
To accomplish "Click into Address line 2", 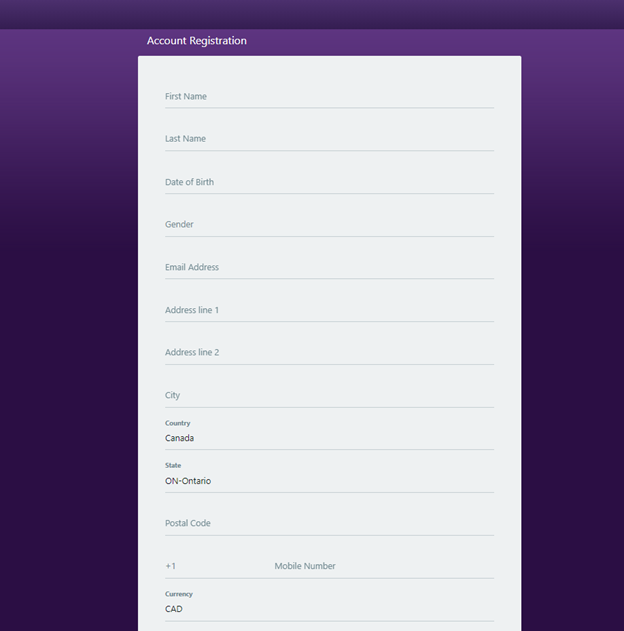I will pyautogui.click(x=329, y=353).
